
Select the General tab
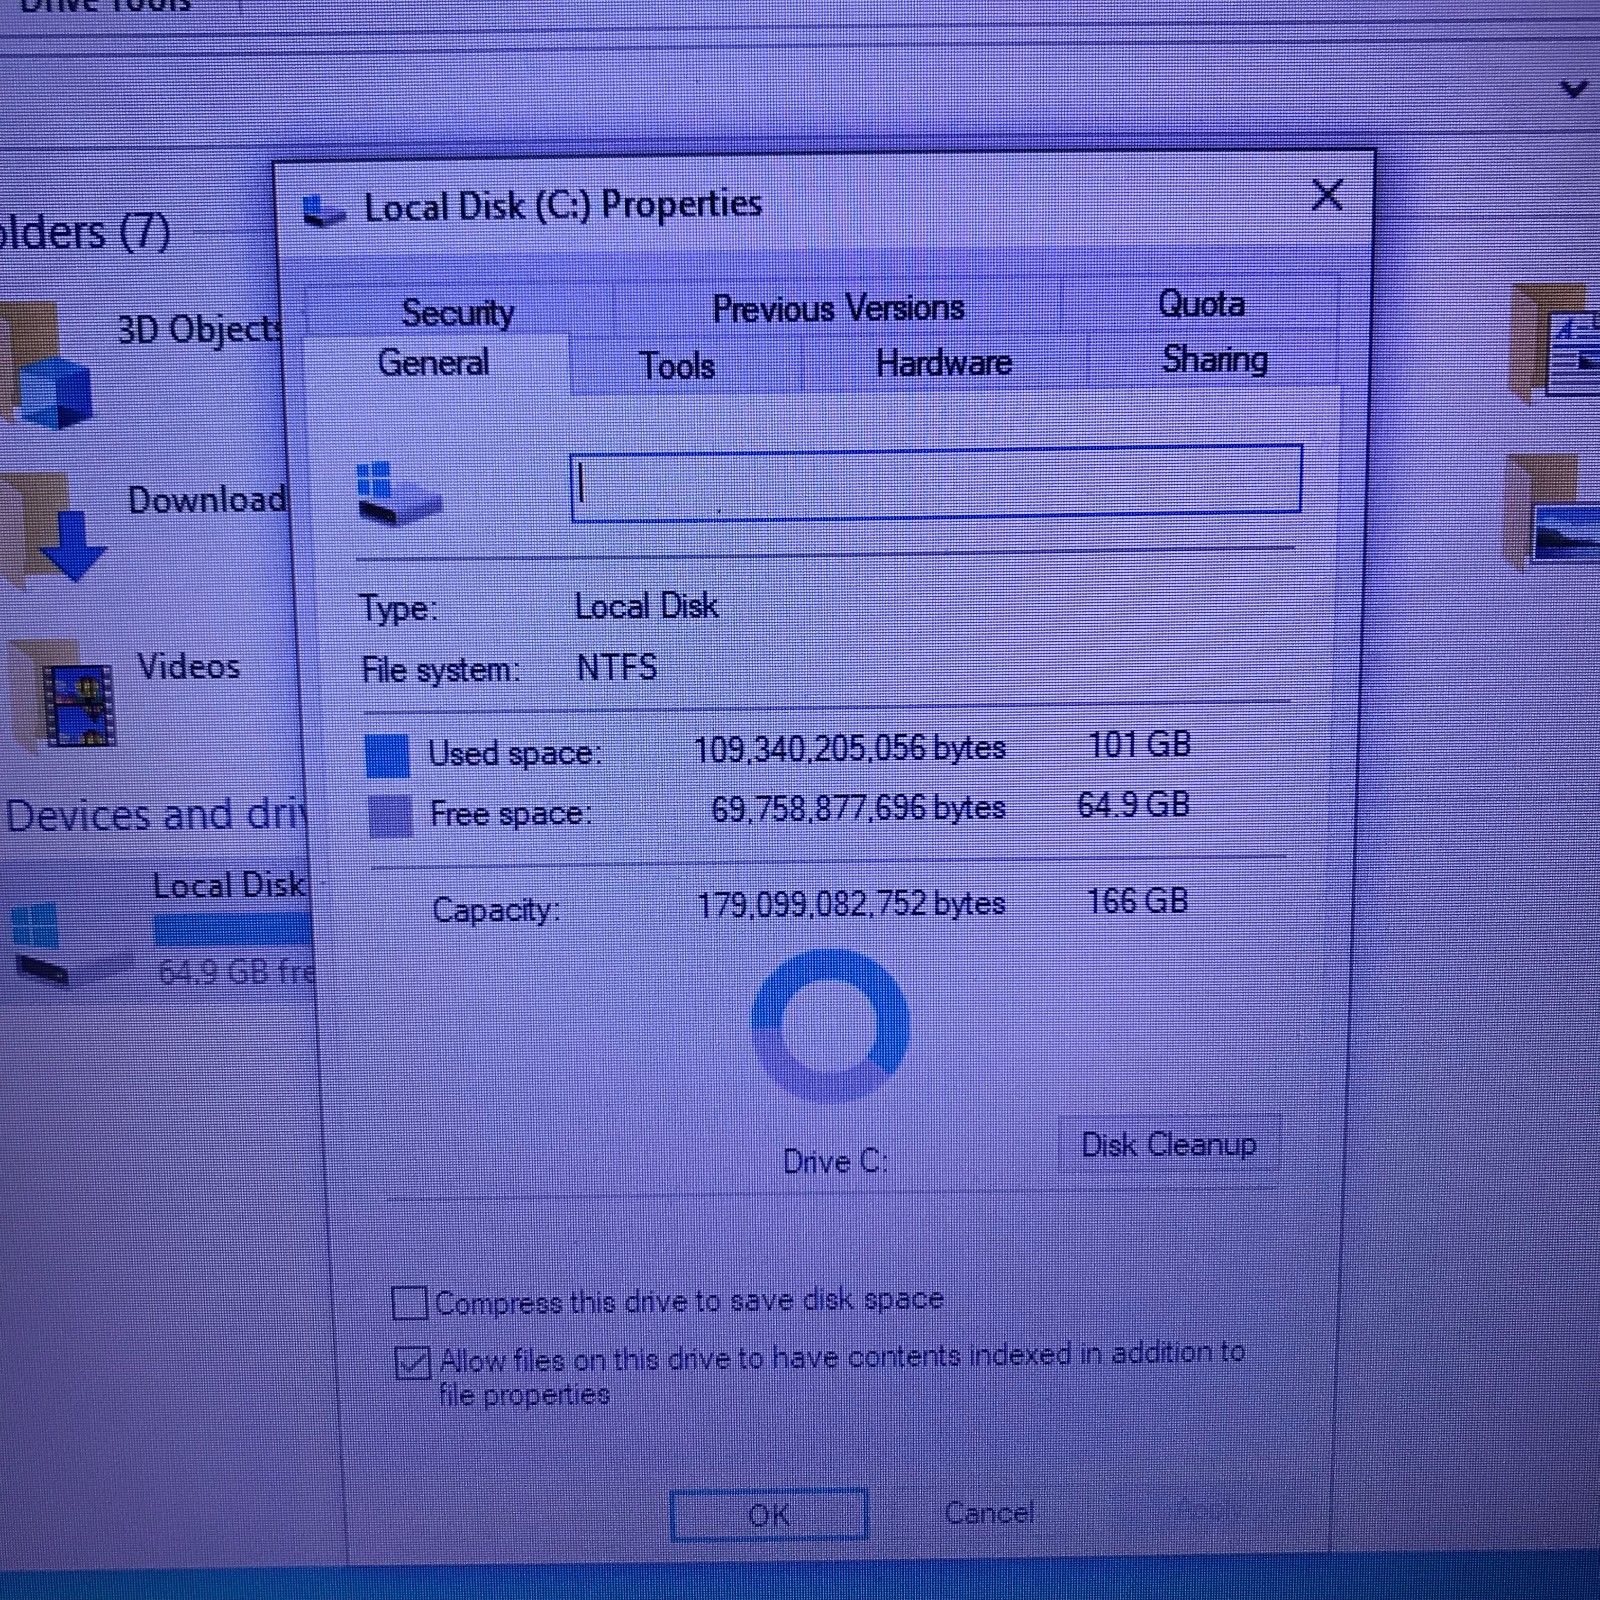coord(434,362)
